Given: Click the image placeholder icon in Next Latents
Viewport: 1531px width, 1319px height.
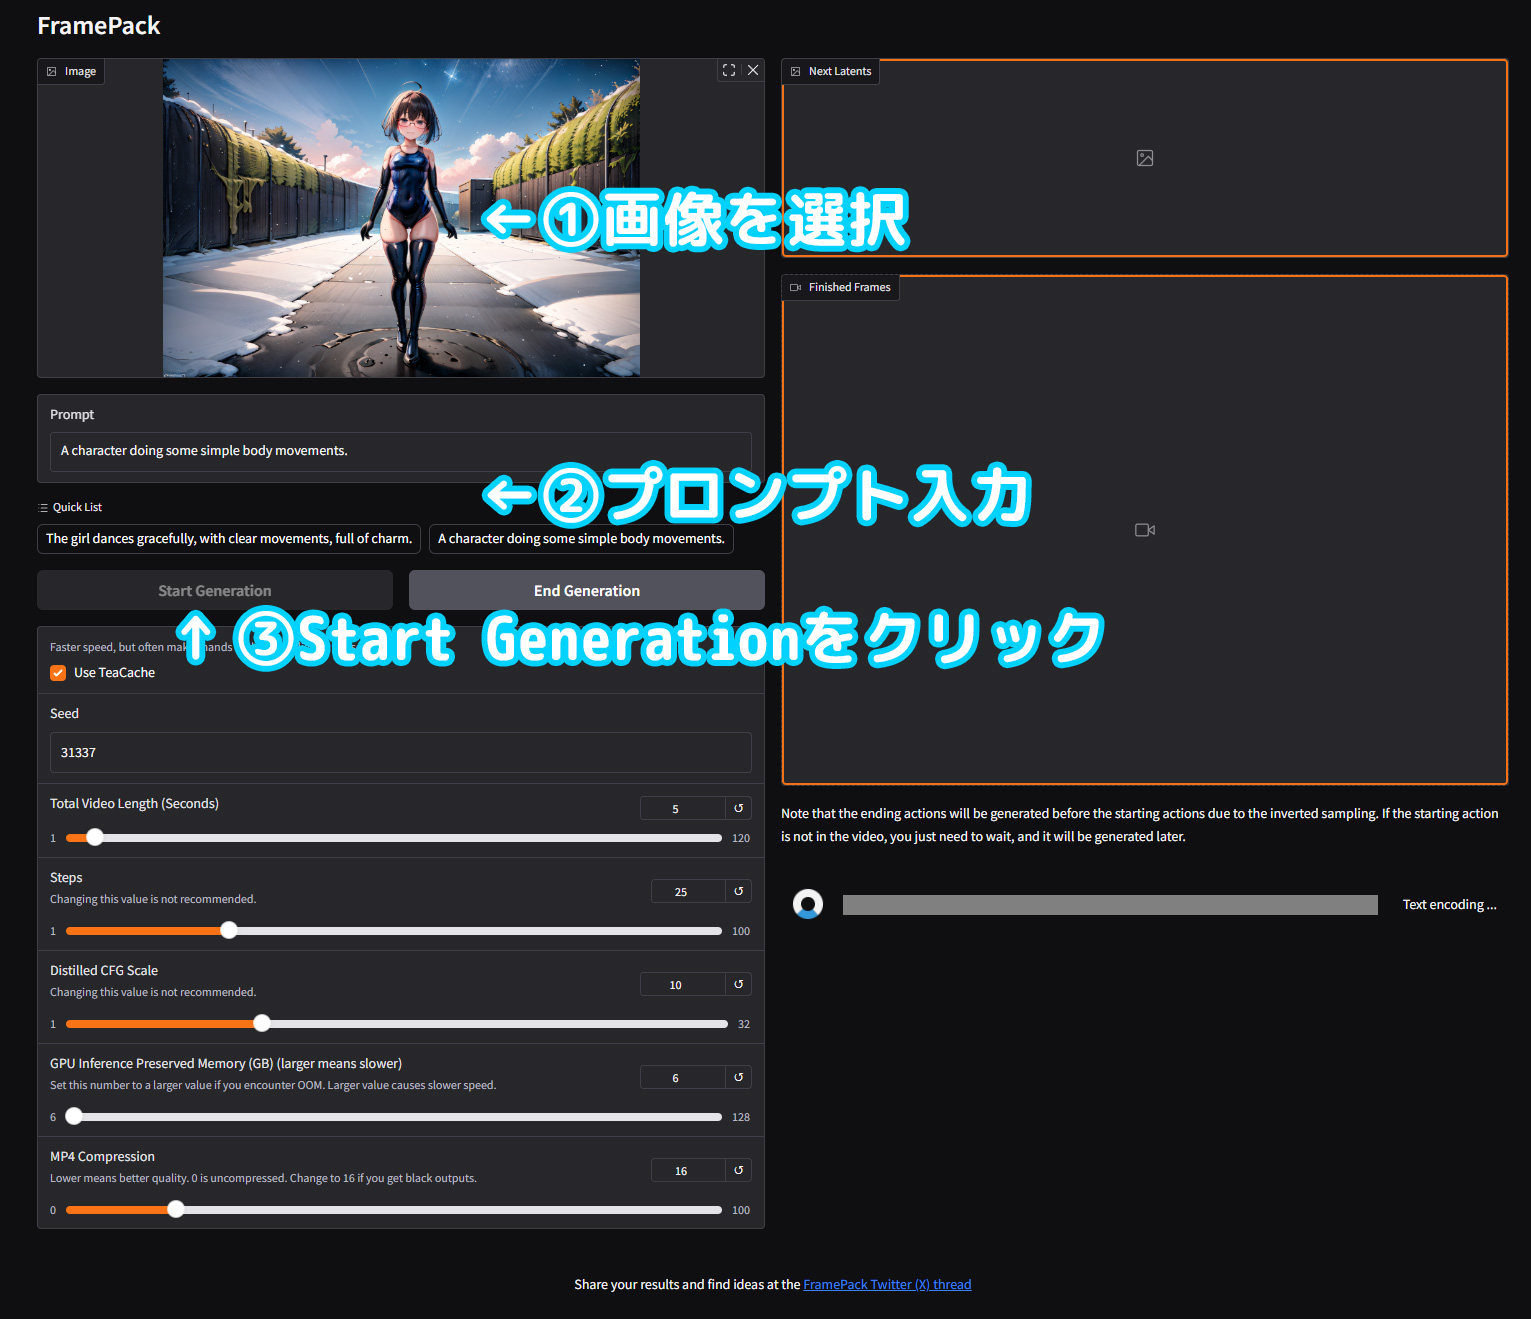Looking at the screenshot, I should [x=1144, y=157].
